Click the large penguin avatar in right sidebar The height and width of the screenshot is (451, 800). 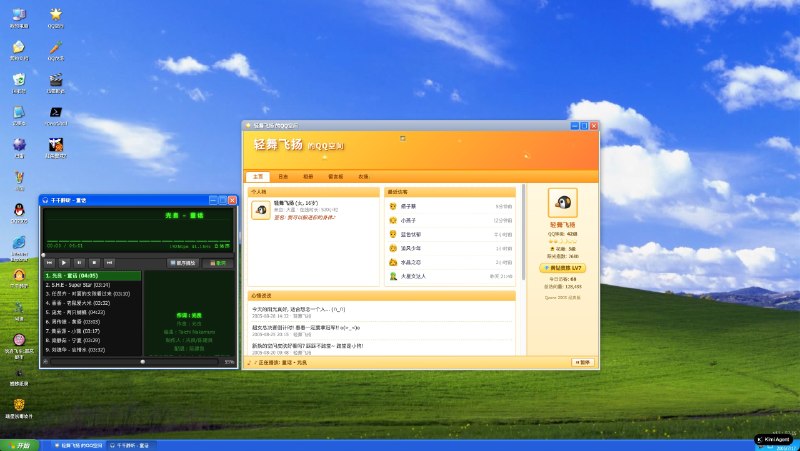click(x=563, y=203)
